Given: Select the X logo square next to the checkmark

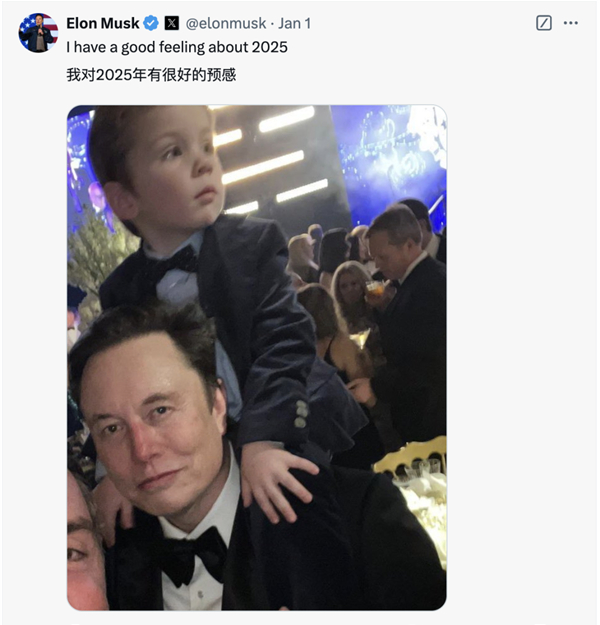Looking at the screenshot, I should coord(172,23).
